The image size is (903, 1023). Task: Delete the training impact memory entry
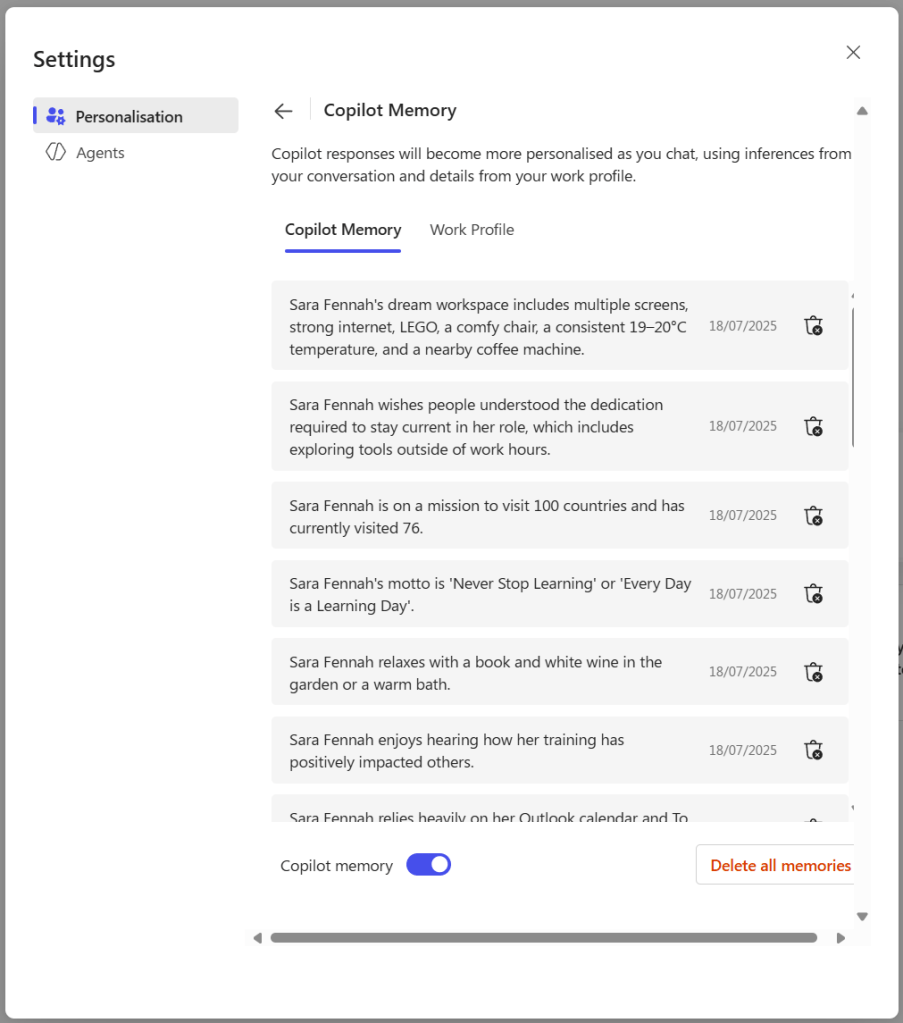point(813,750)
